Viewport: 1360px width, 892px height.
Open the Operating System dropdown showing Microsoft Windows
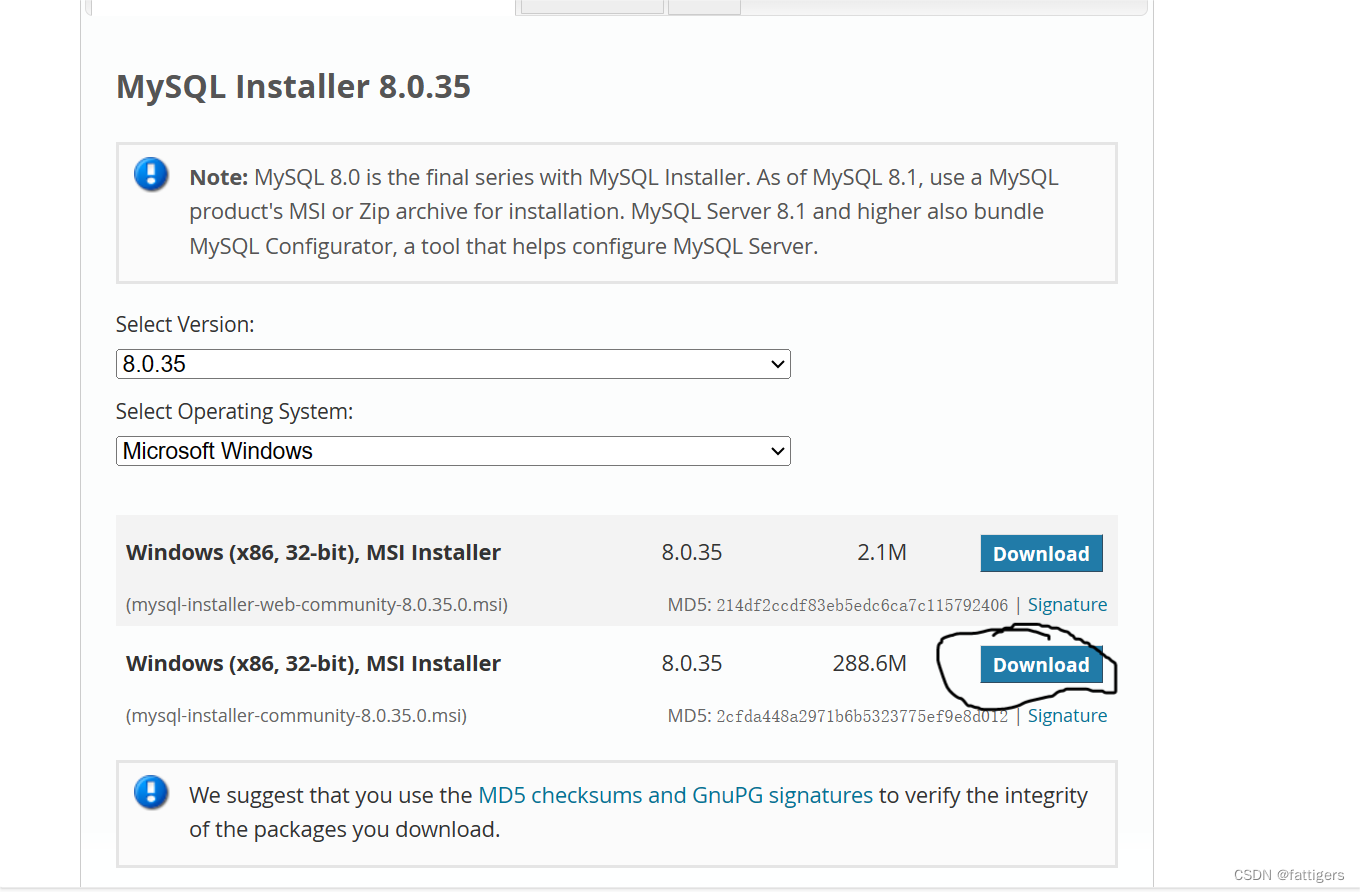[x=453, y=451]
